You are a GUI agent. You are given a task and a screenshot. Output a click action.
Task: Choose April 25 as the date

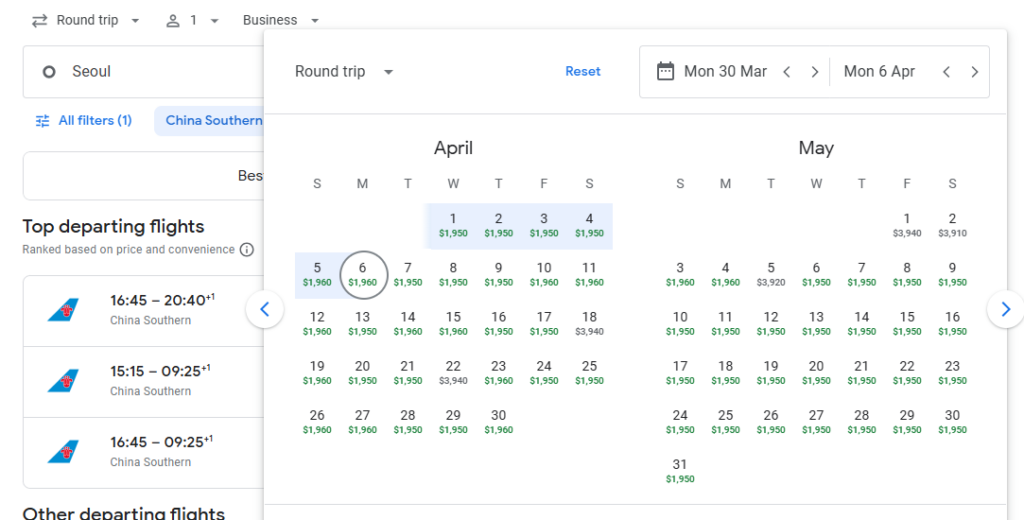[589, 372]
